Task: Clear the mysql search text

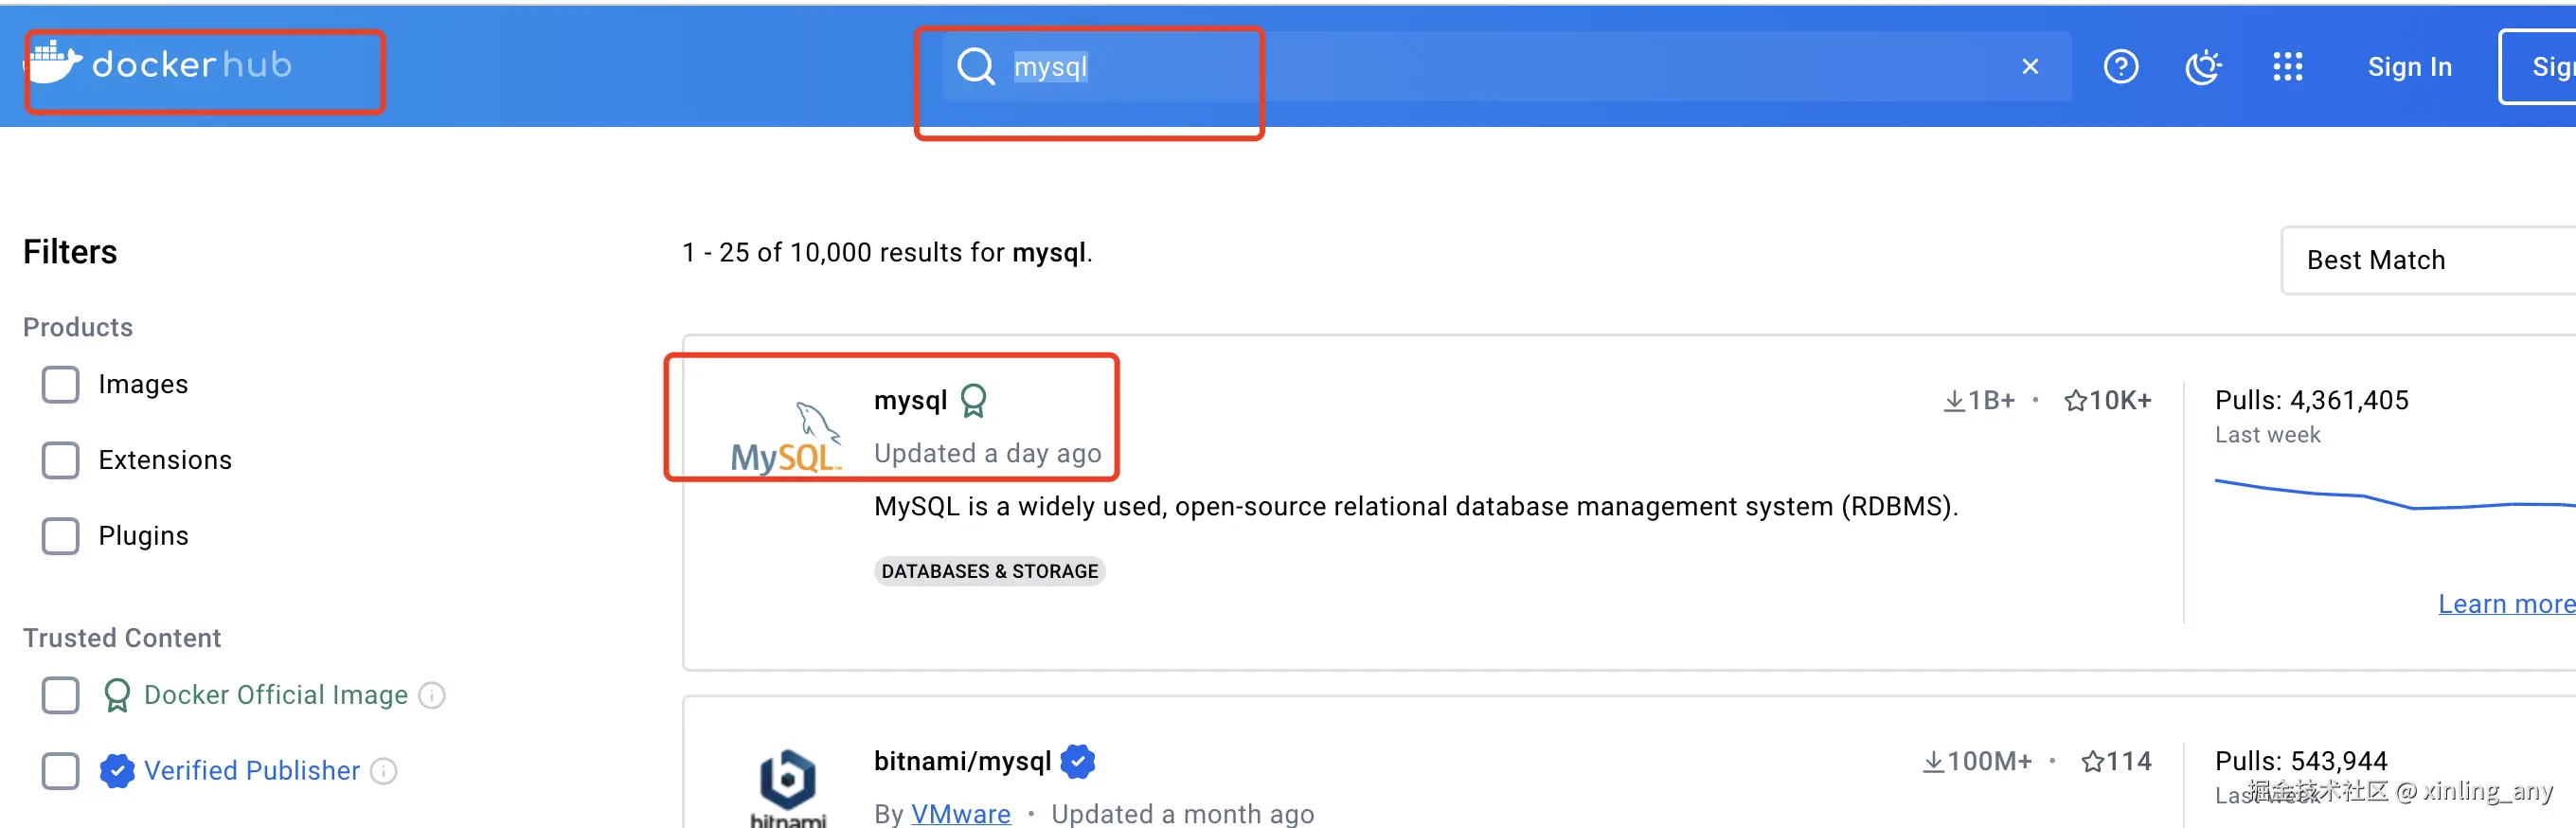Action: pyautogui.click(x=2029, y=67)
